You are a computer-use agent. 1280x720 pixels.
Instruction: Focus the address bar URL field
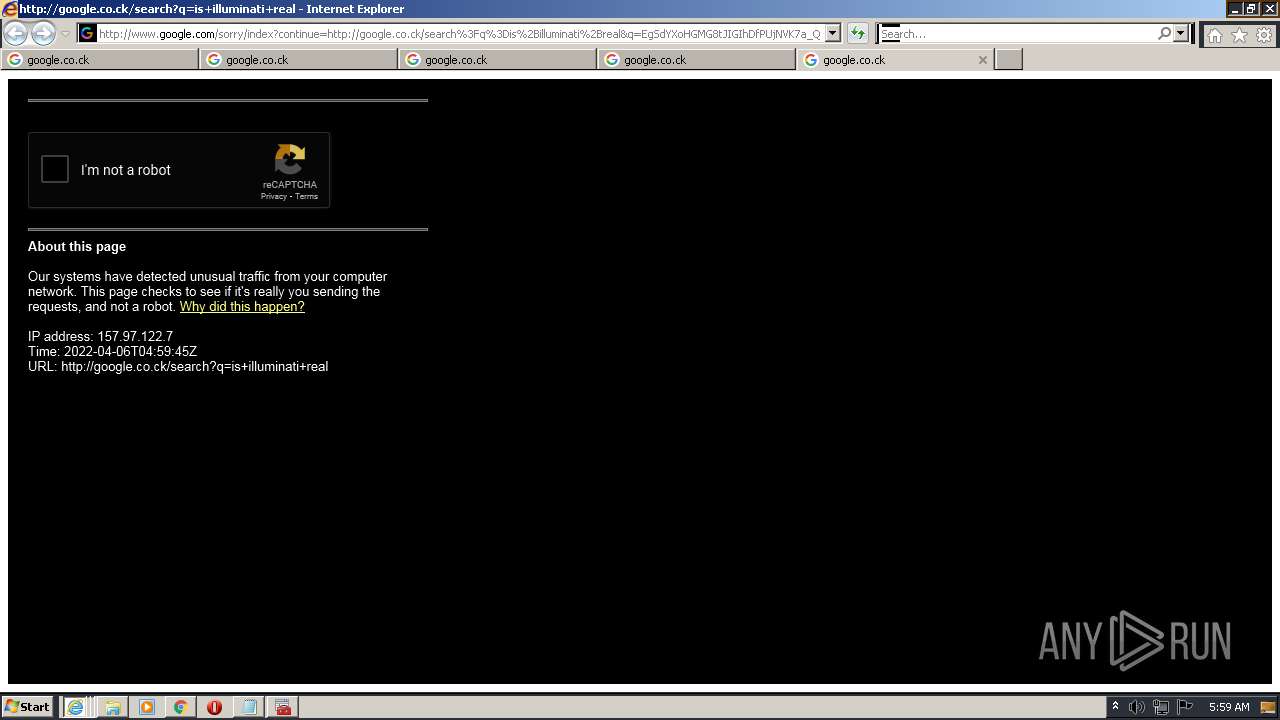460,34
